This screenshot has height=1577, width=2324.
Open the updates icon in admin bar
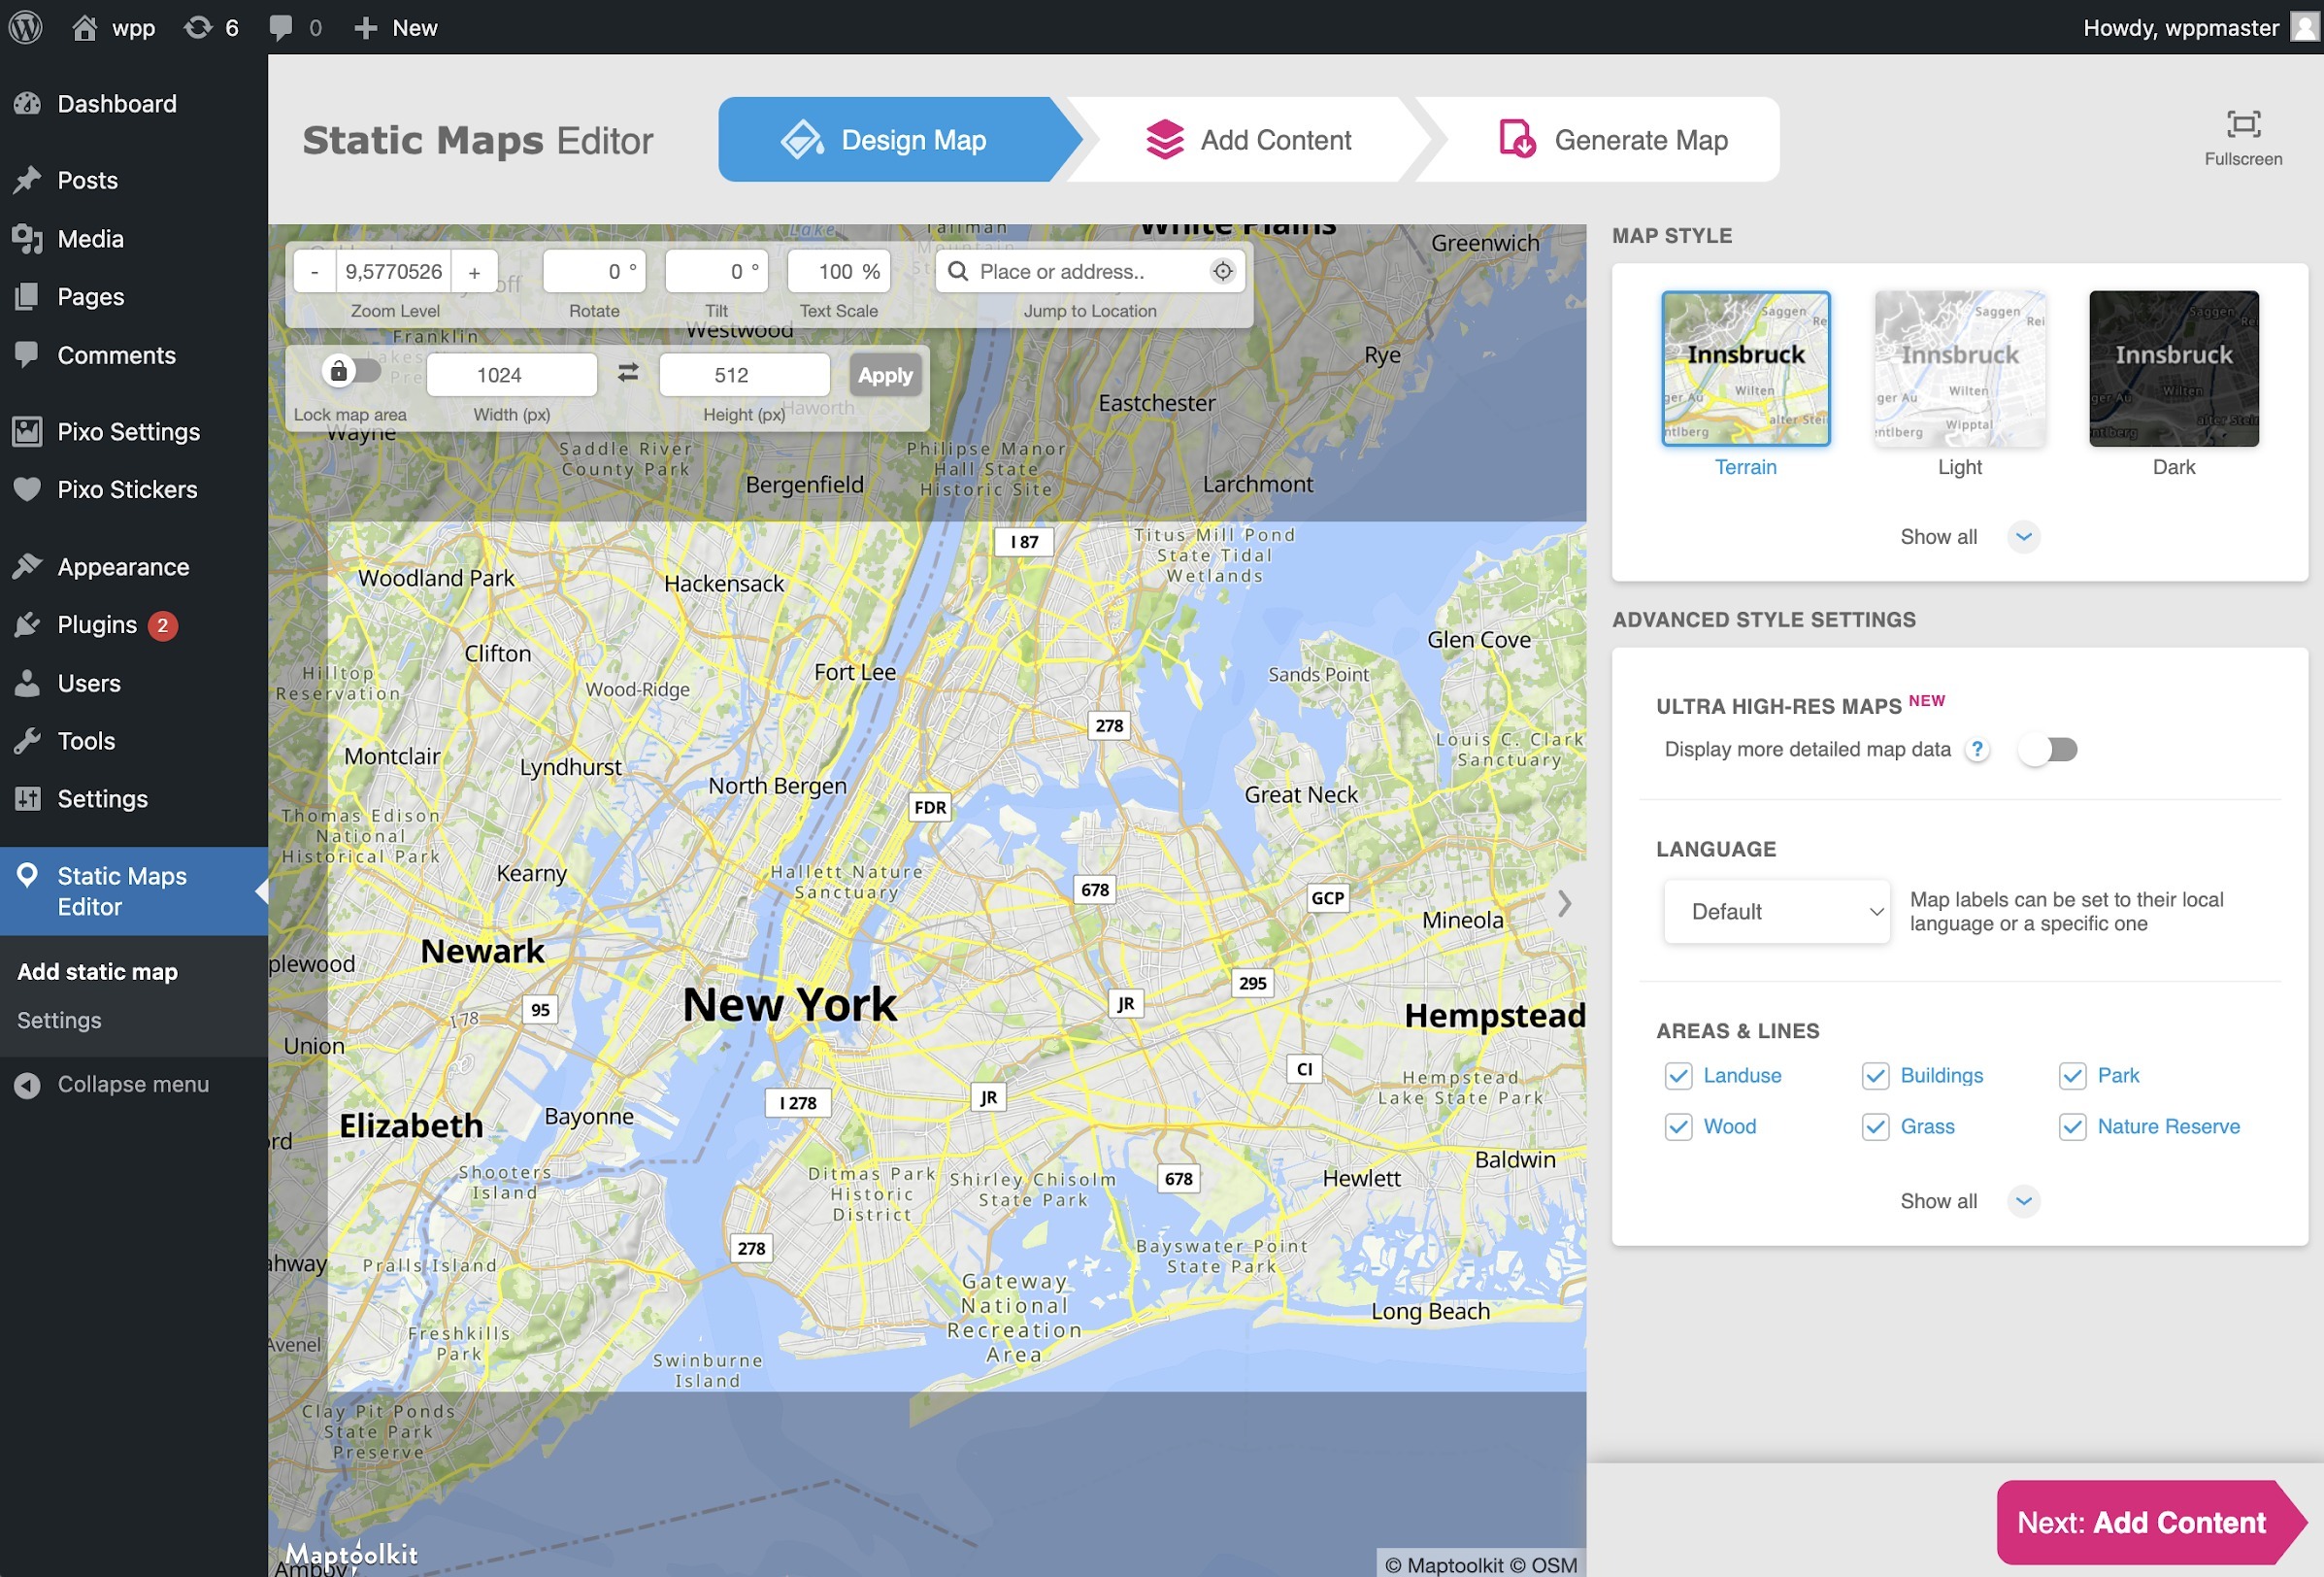coord(198,27)
